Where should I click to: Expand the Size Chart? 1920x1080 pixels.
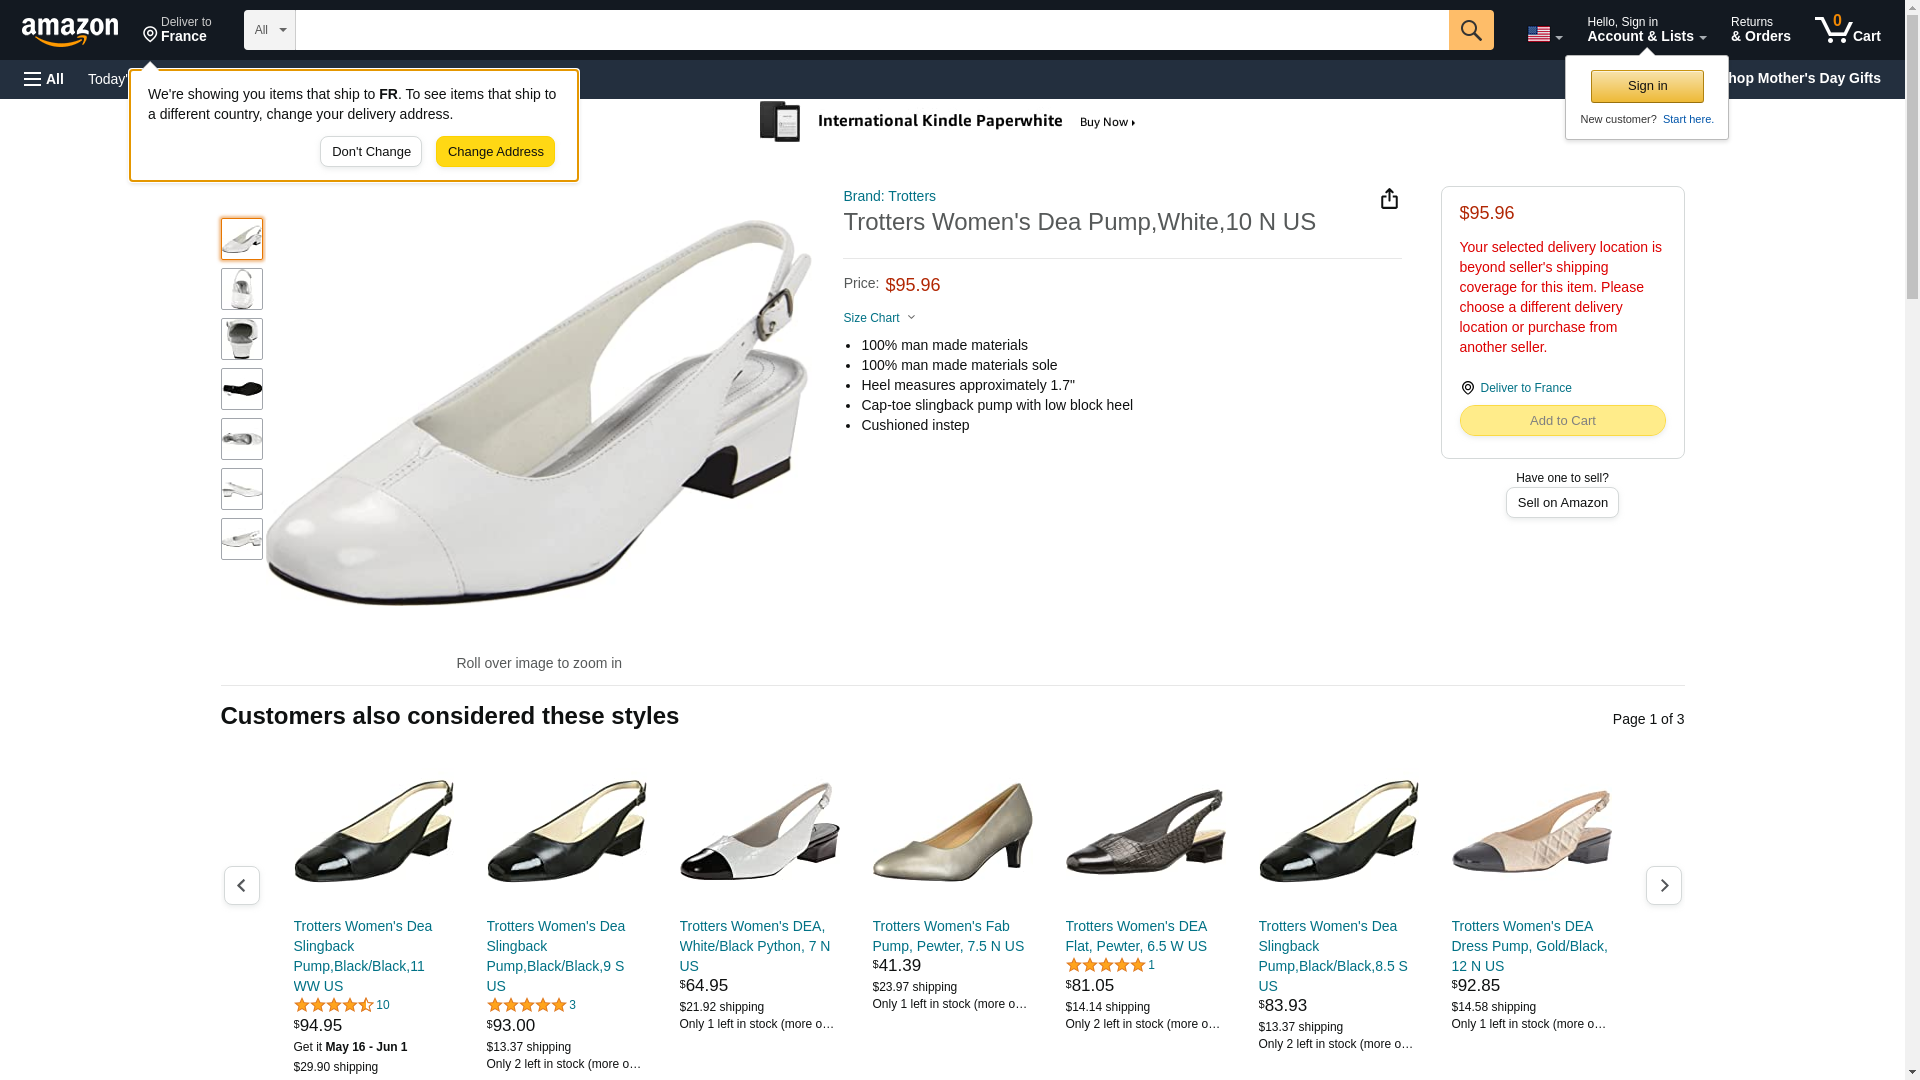click(x=880, y=318)
